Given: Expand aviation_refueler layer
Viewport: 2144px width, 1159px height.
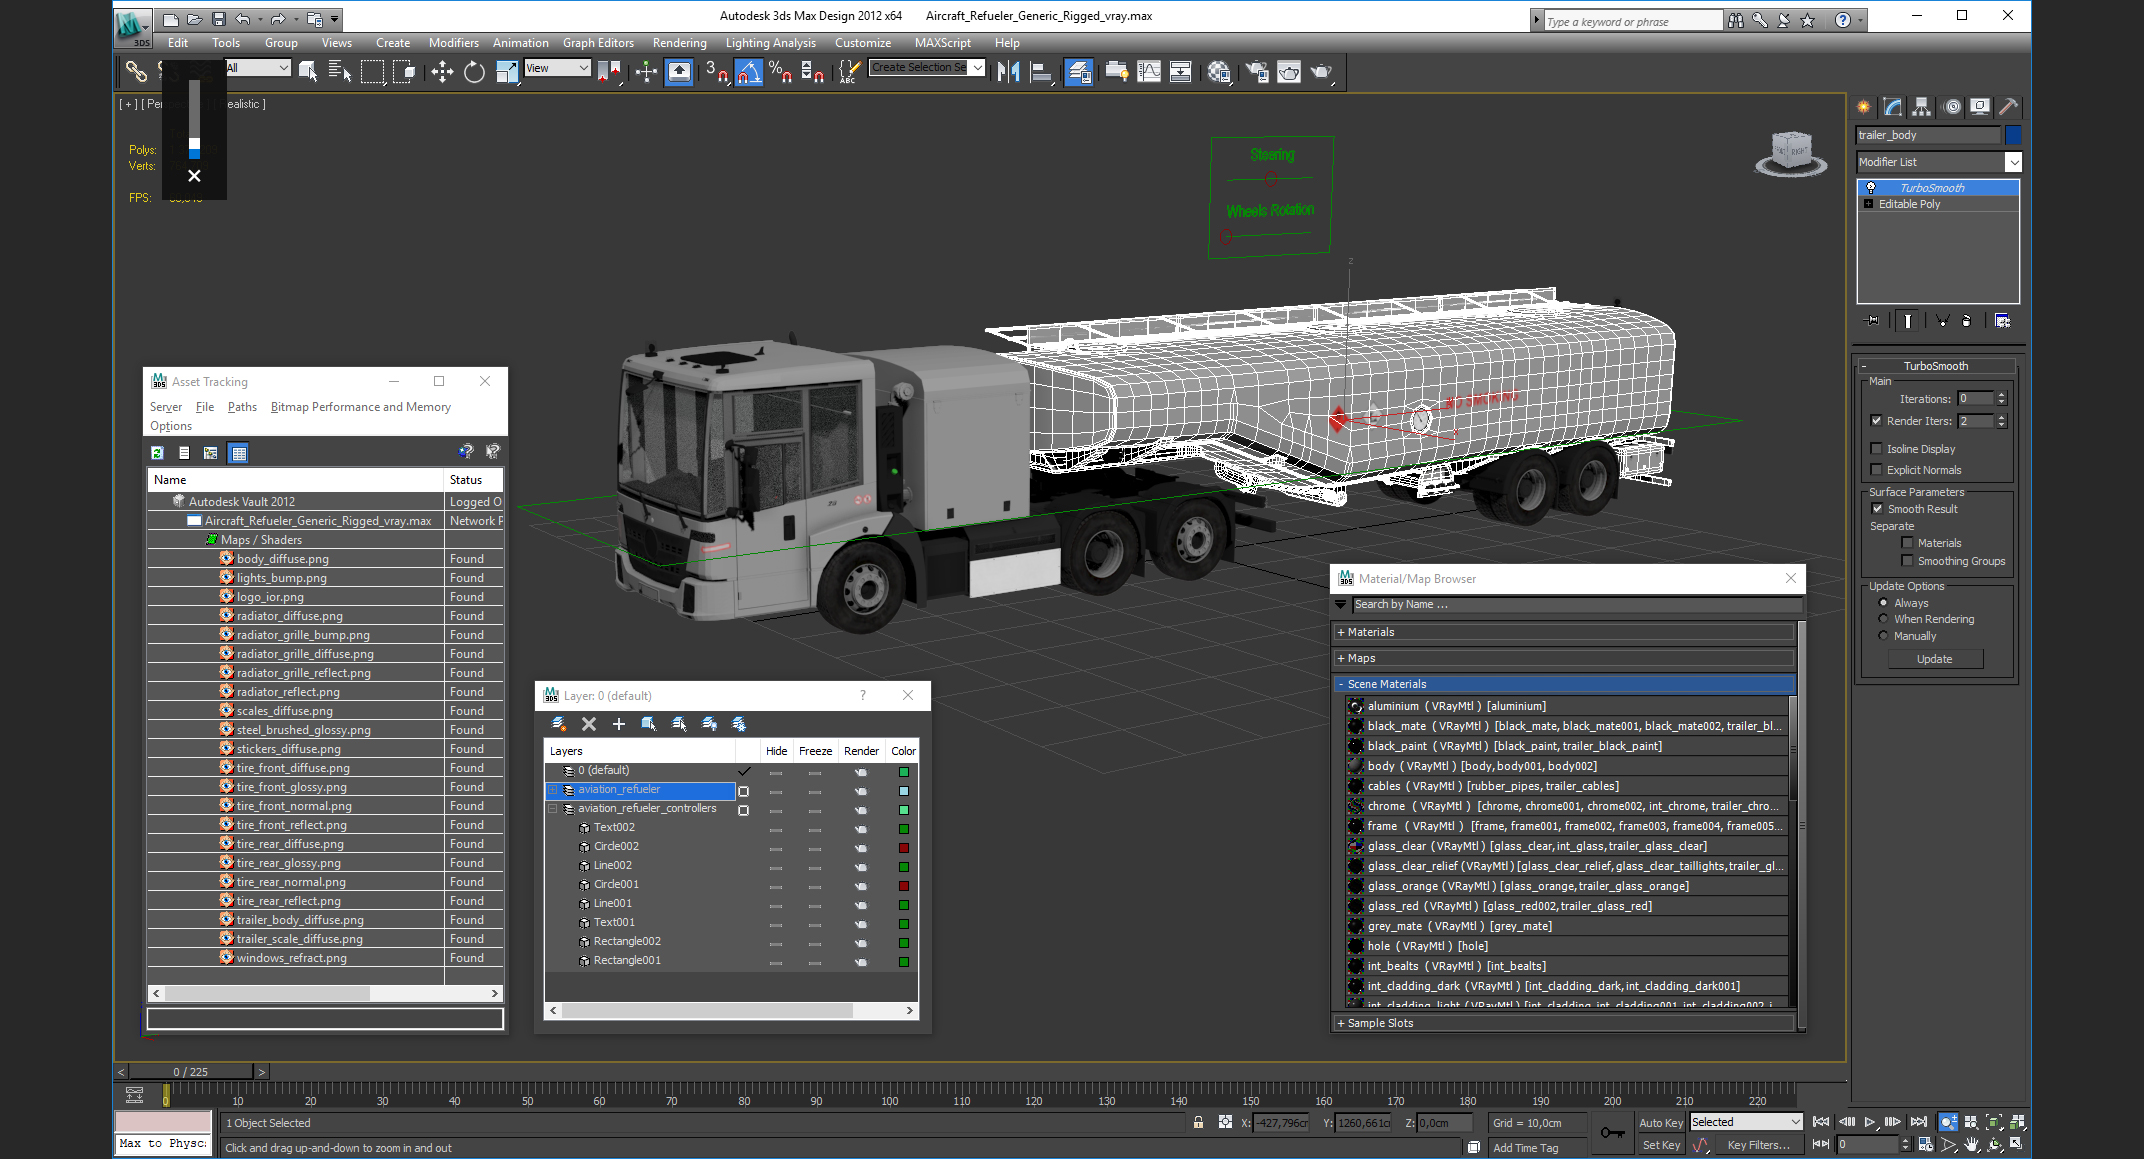Looking at the screenshot, I should (x=552, y=790).
